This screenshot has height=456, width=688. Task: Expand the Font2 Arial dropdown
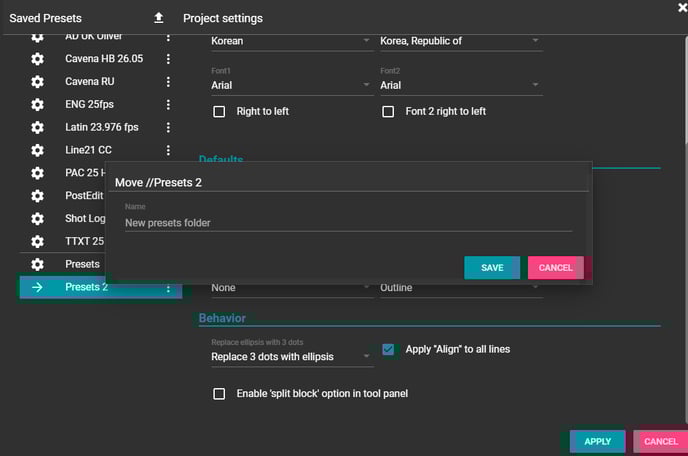[x=460, y=85]
